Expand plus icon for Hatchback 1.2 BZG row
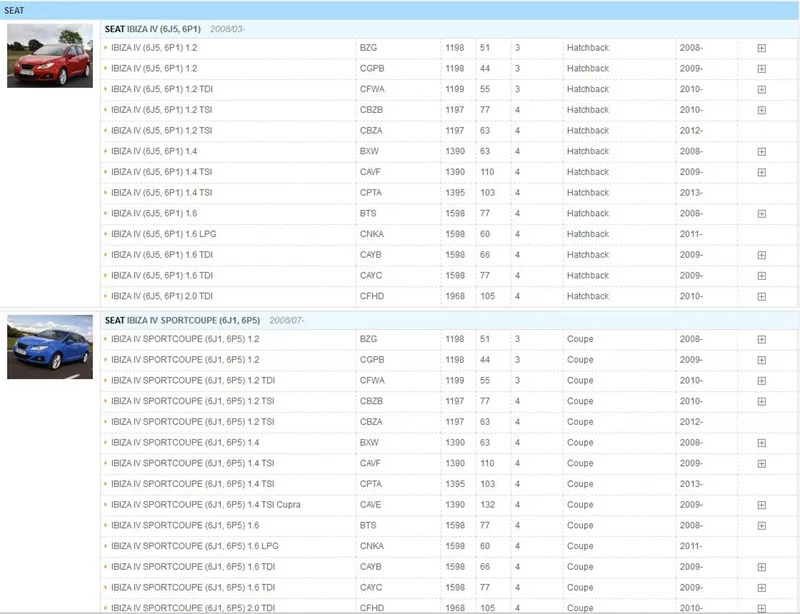Viewport: 800px width, 614px height. (761, 48)
